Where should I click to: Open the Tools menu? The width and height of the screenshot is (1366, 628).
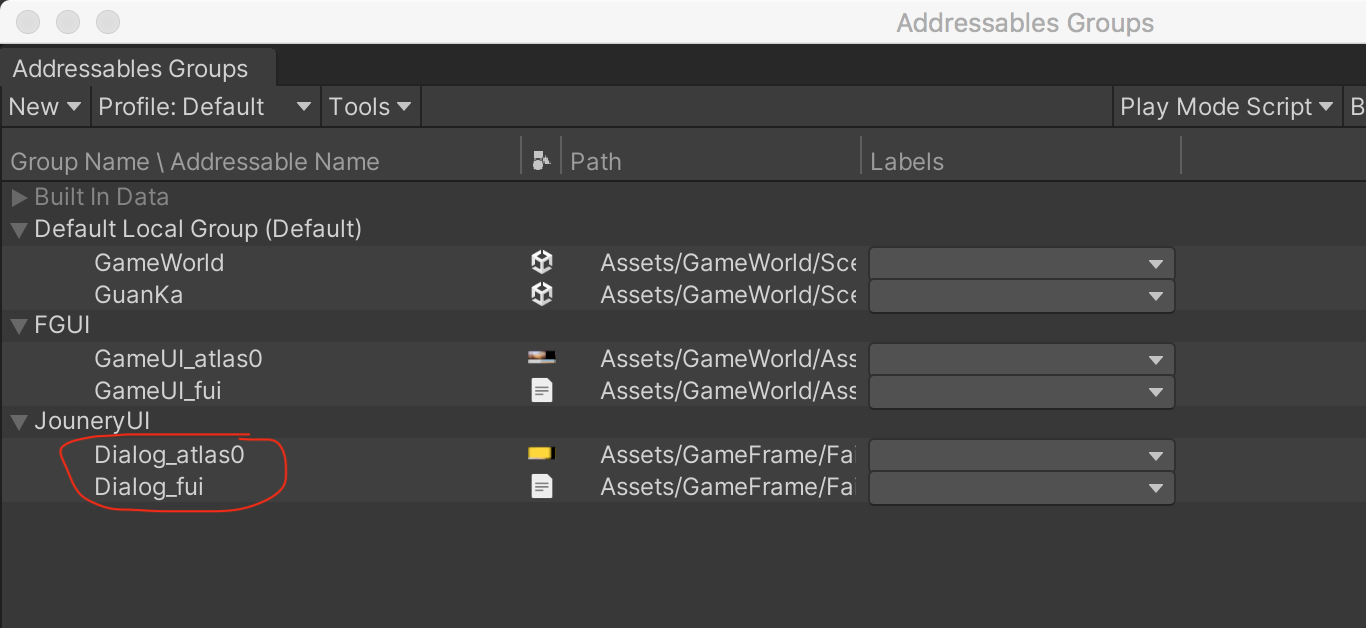pos(370,107)
